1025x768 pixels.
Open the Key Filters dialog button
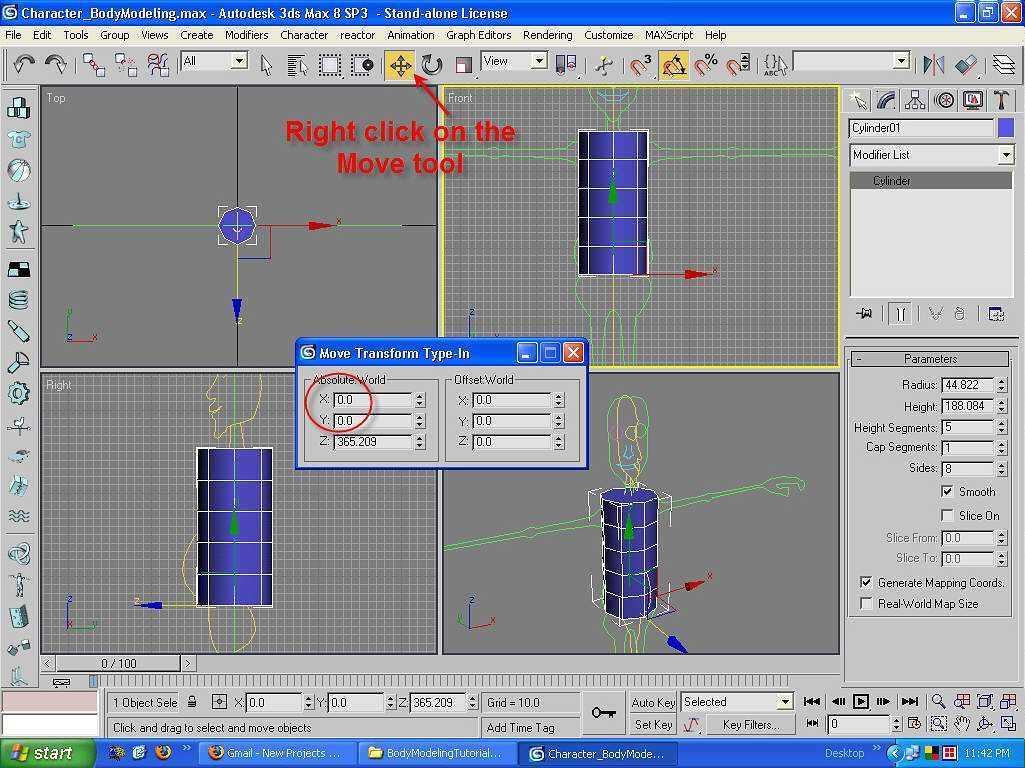[x=750, y=725]
